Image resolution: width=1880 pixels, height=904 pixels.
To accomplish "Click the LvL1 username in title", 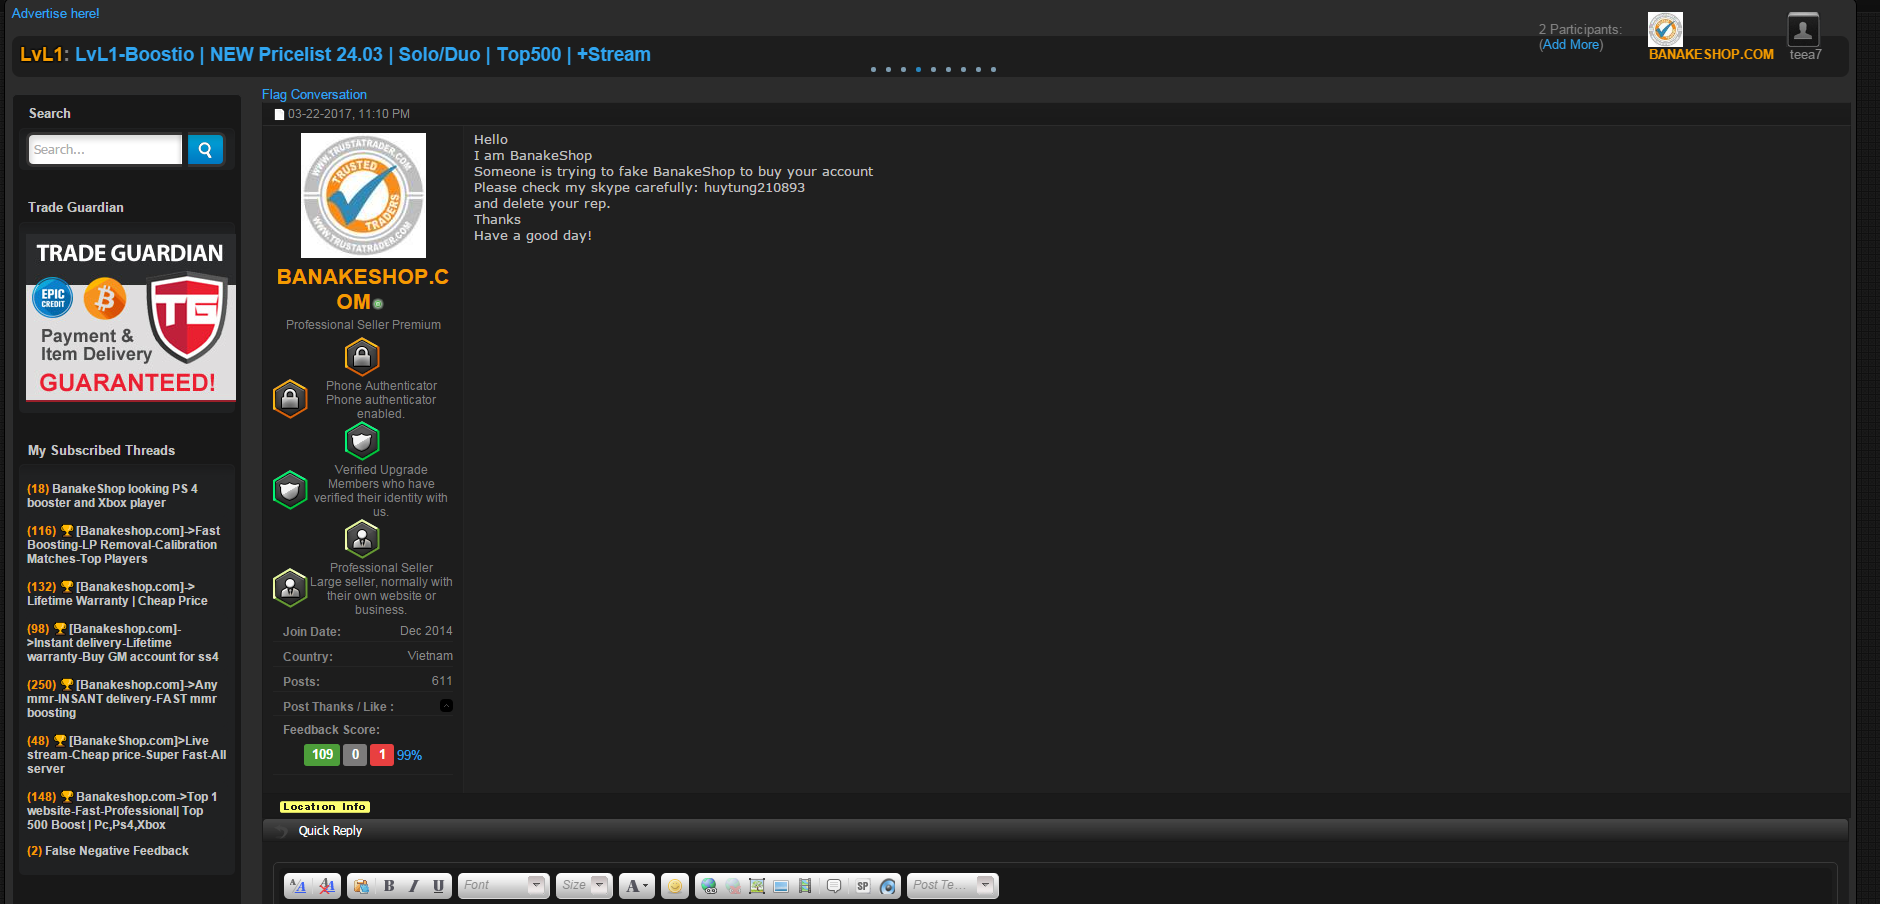I will (x=42, y=55).
